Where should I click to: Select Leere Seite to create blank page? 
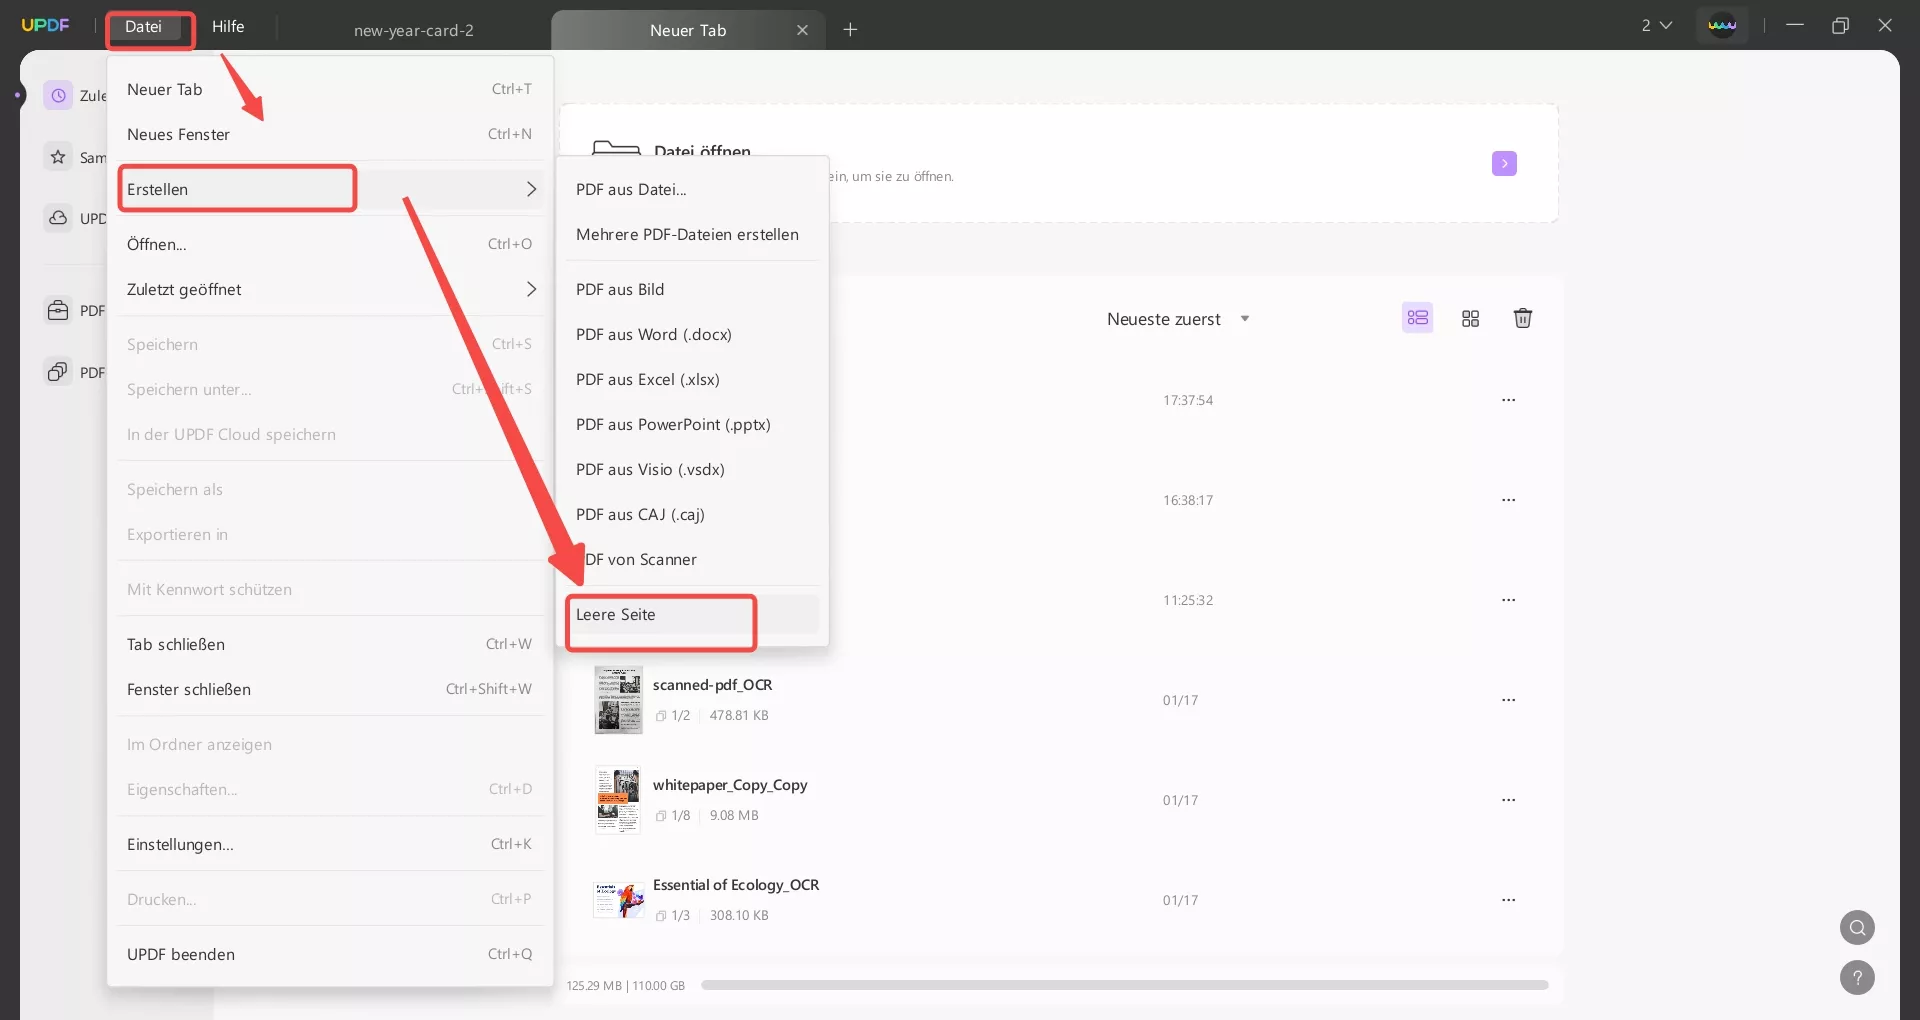click(x=692, y=614)
